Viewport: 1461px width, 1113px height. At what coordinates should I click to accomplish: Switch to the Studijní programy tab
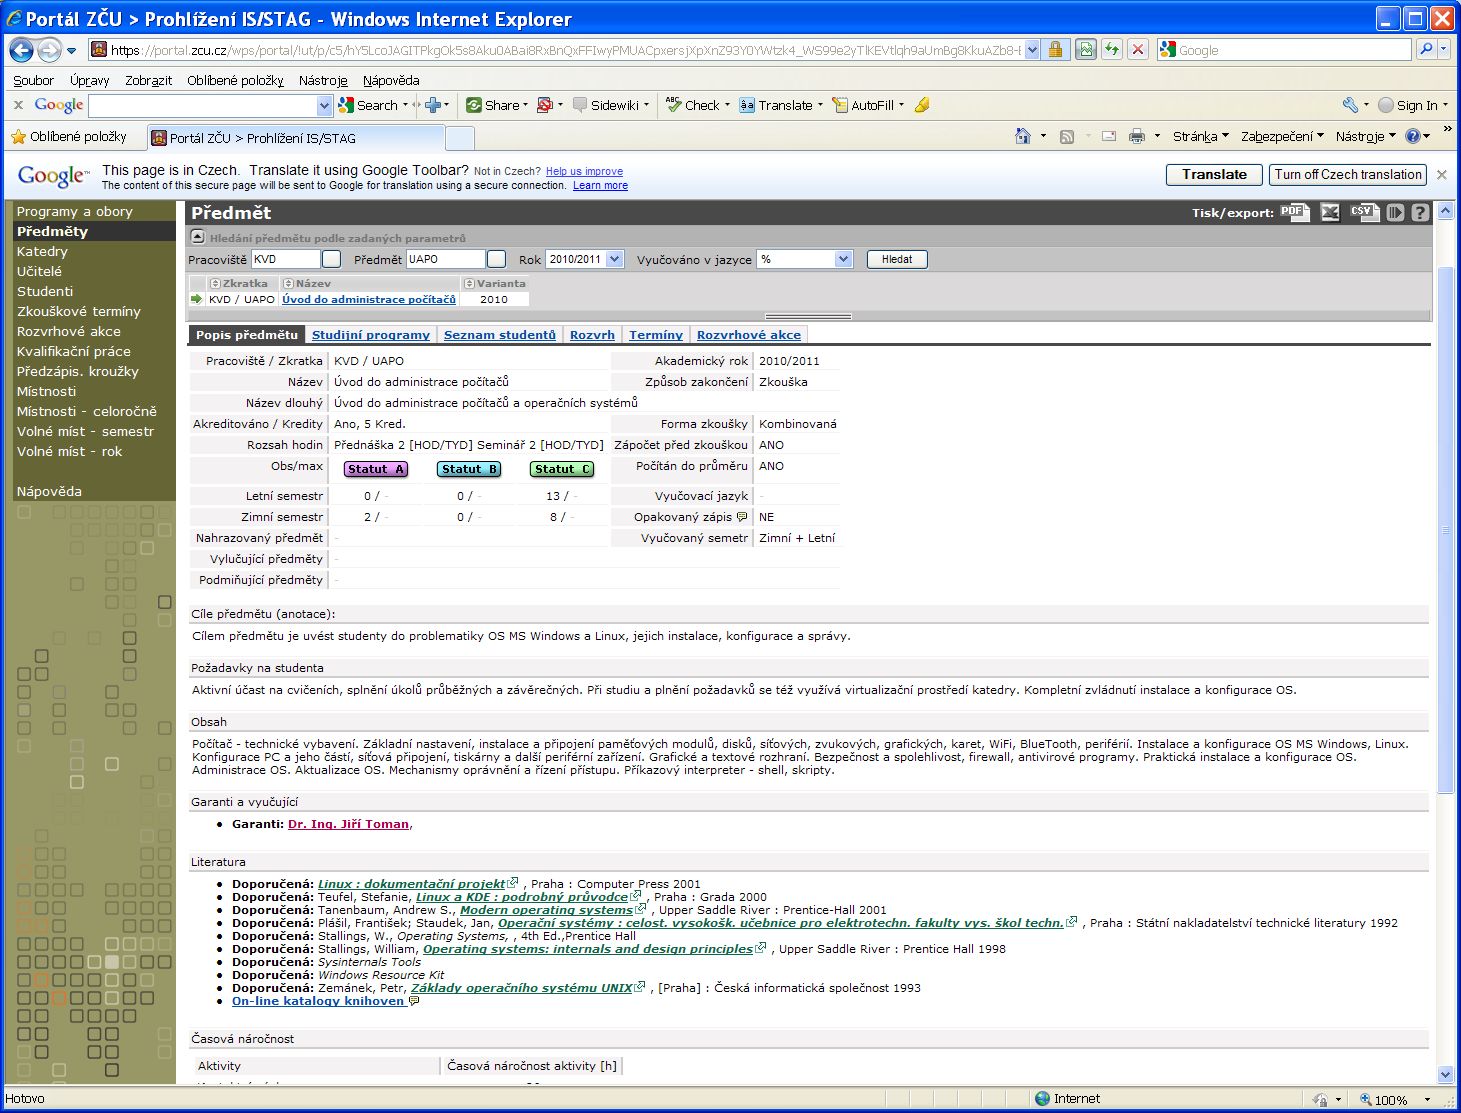[x=371, y=335]
